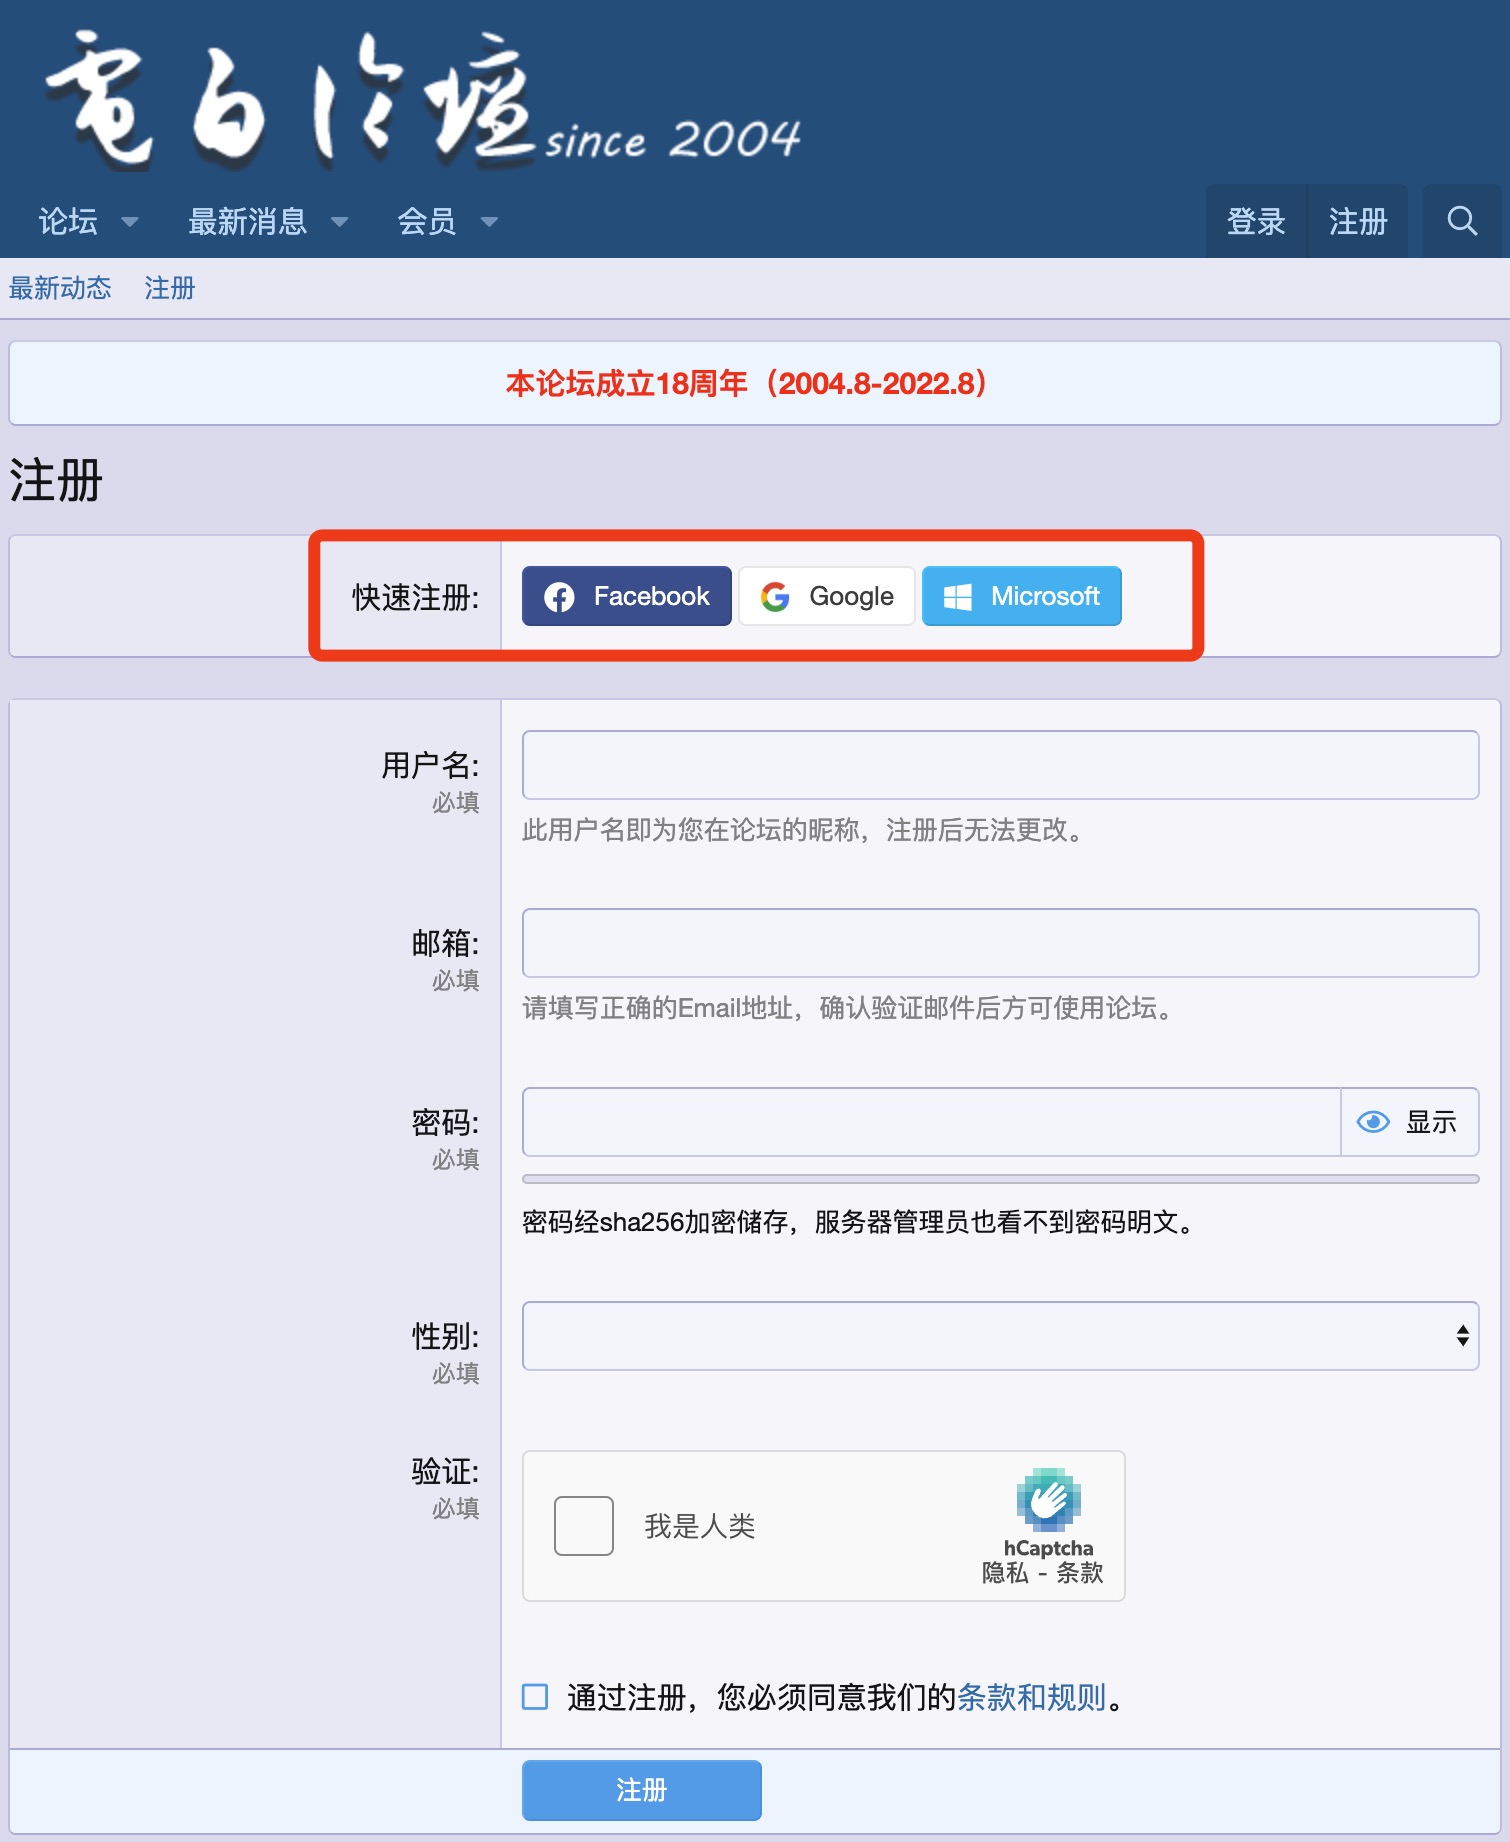Open the 登录 login tab
This screenshot has width=1510, height=1842.
tap(1256, 221)
